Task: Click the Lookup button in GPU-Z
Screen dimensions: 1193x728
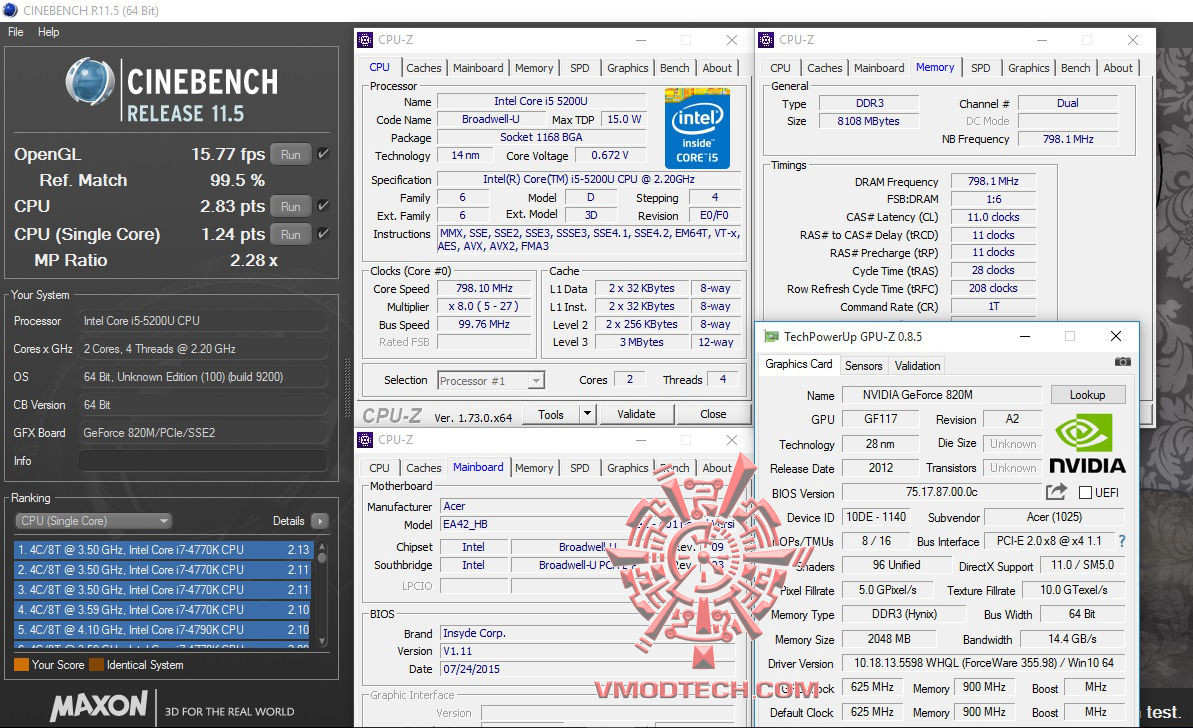Action: click(x=1087, y=395)
